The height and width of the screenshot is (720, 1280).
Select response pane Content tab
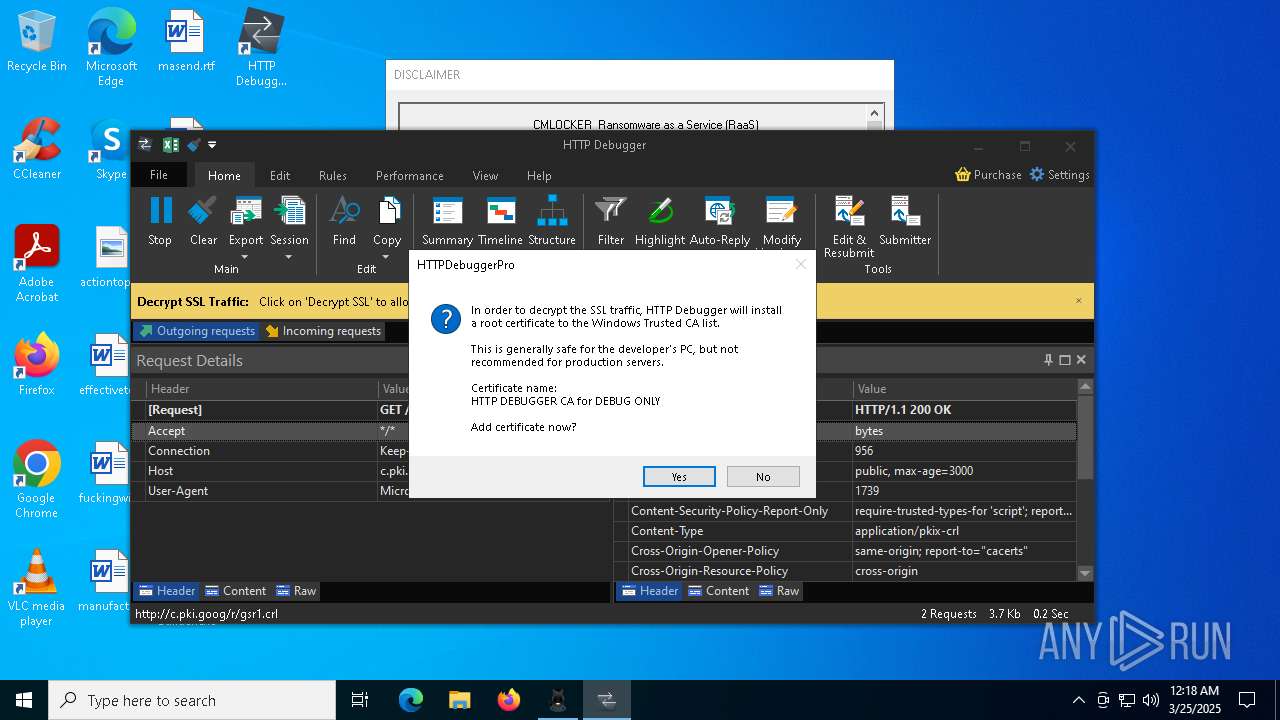coord(718,591)
